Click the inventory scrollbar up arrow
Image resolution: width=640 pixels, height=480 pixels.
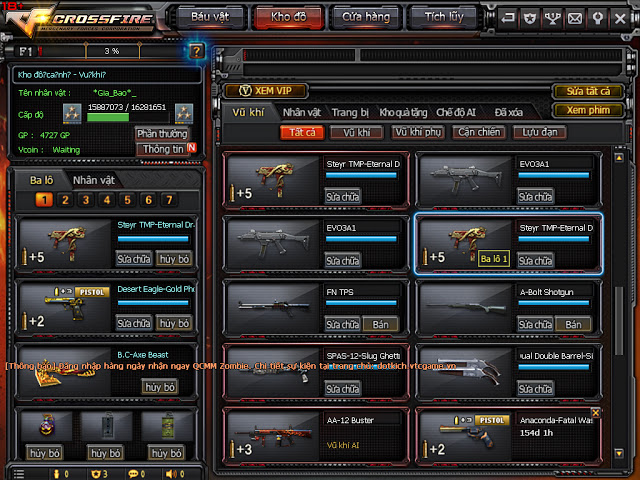point(619,158)
